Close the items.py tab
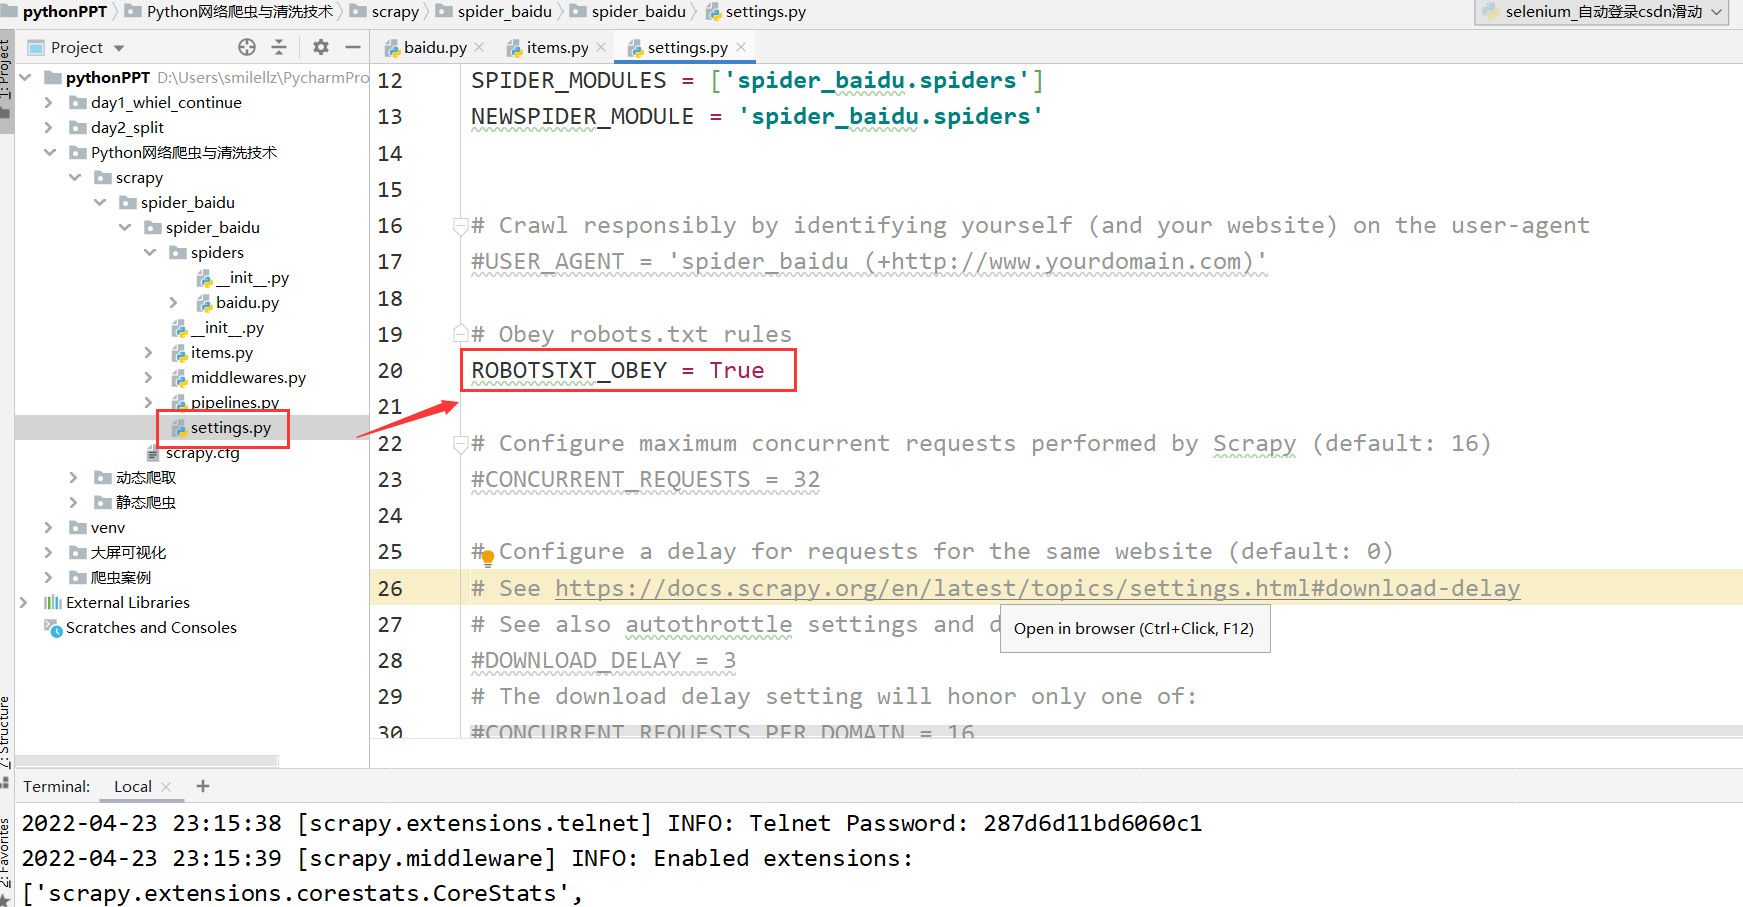Viewport: 1743px width, 907px height. click(x=601, y=47)
